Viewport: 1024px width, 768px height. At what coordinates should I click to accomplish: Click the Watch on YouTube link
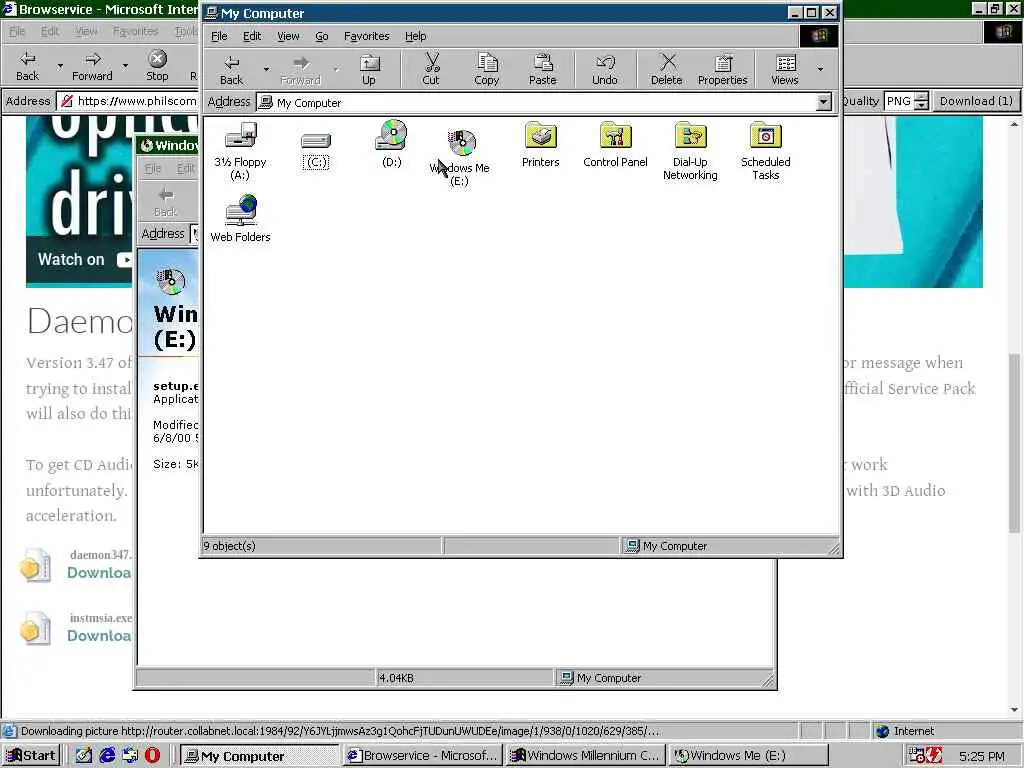[x=84, y=259]
